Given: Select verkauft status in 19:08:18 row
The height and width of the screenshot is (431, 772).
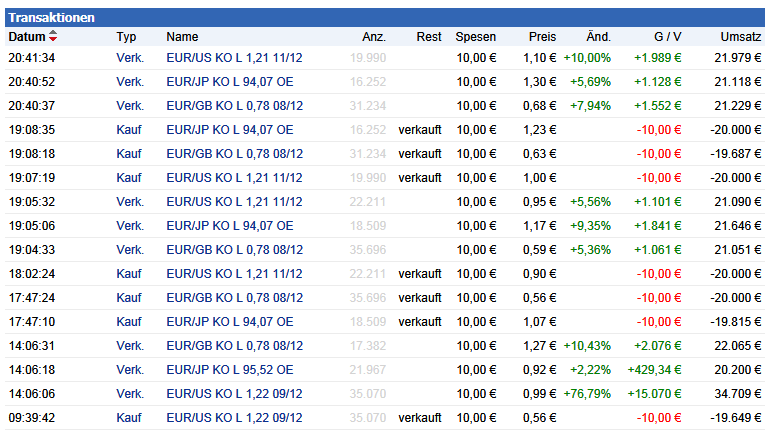Looking at the screenshot, I should (420, 154).
